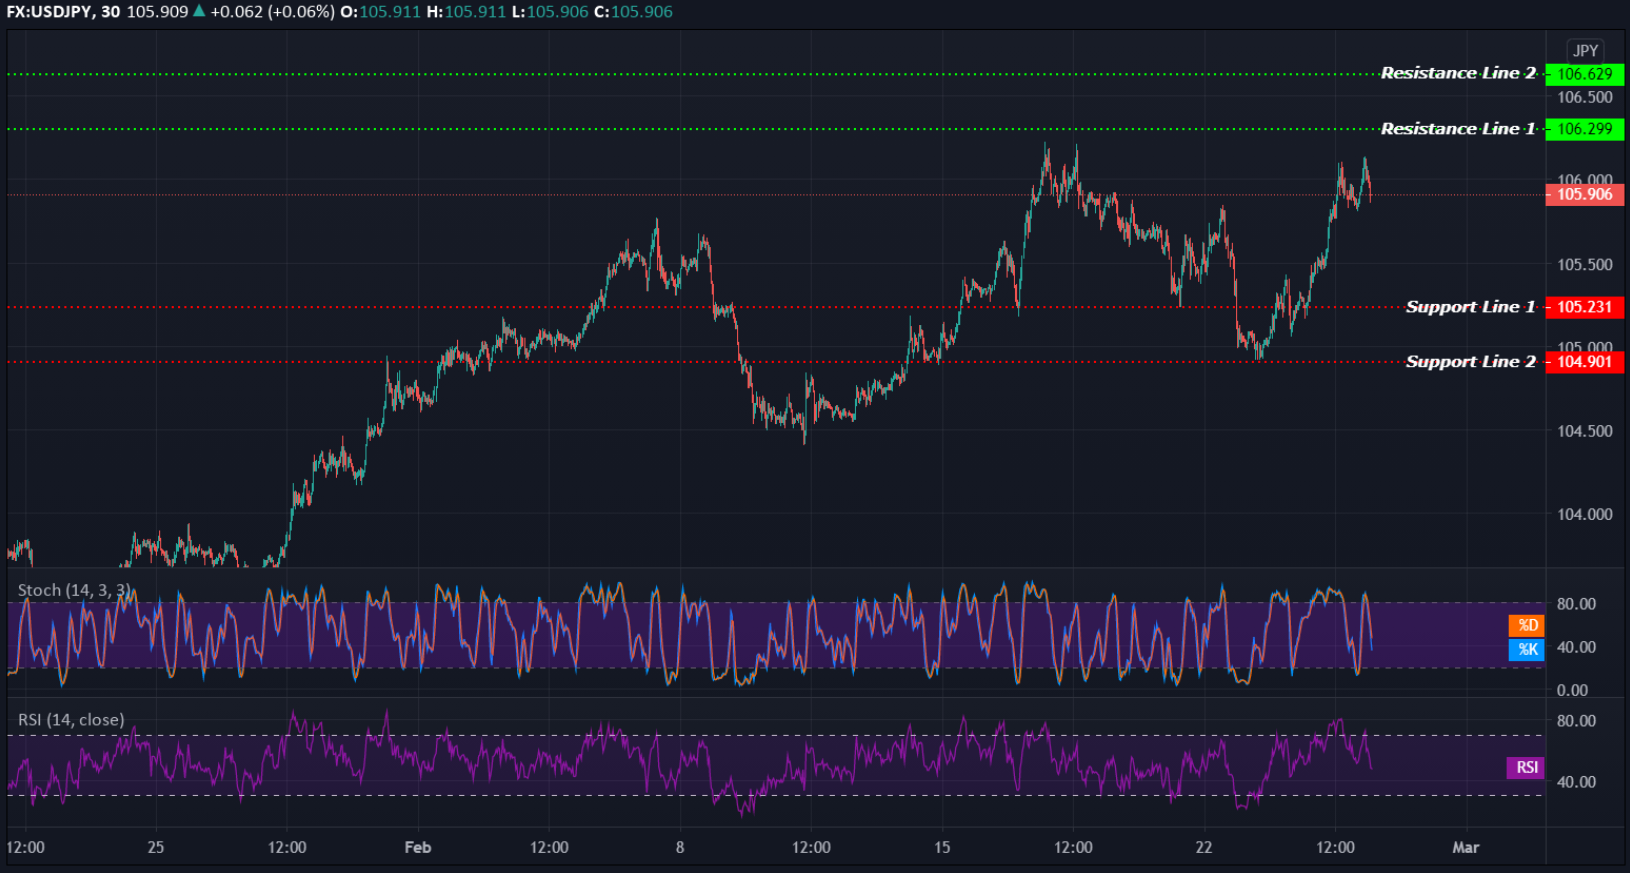Viewport: 1630px width, 873px height.
Task: Open the JPY currency selector
Action: [x=1585, y=50]
